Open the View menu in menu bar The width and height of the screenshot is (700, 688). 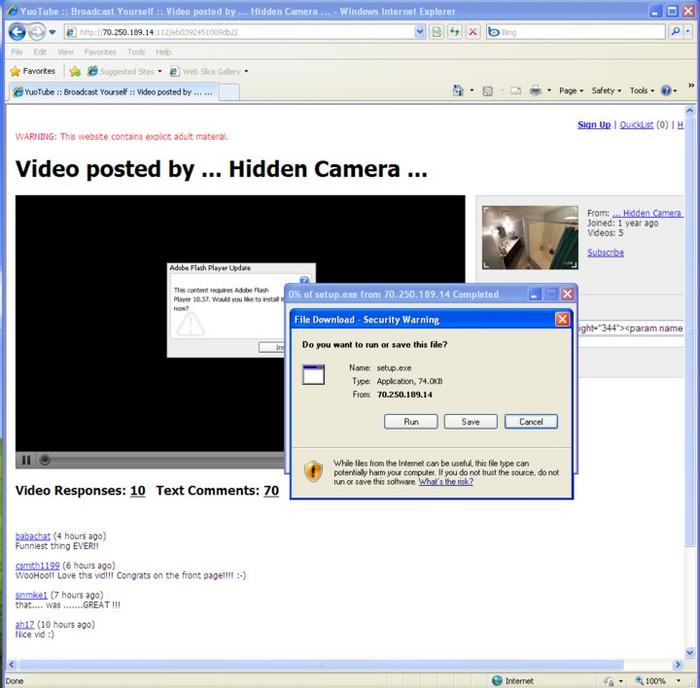(66, 52)
